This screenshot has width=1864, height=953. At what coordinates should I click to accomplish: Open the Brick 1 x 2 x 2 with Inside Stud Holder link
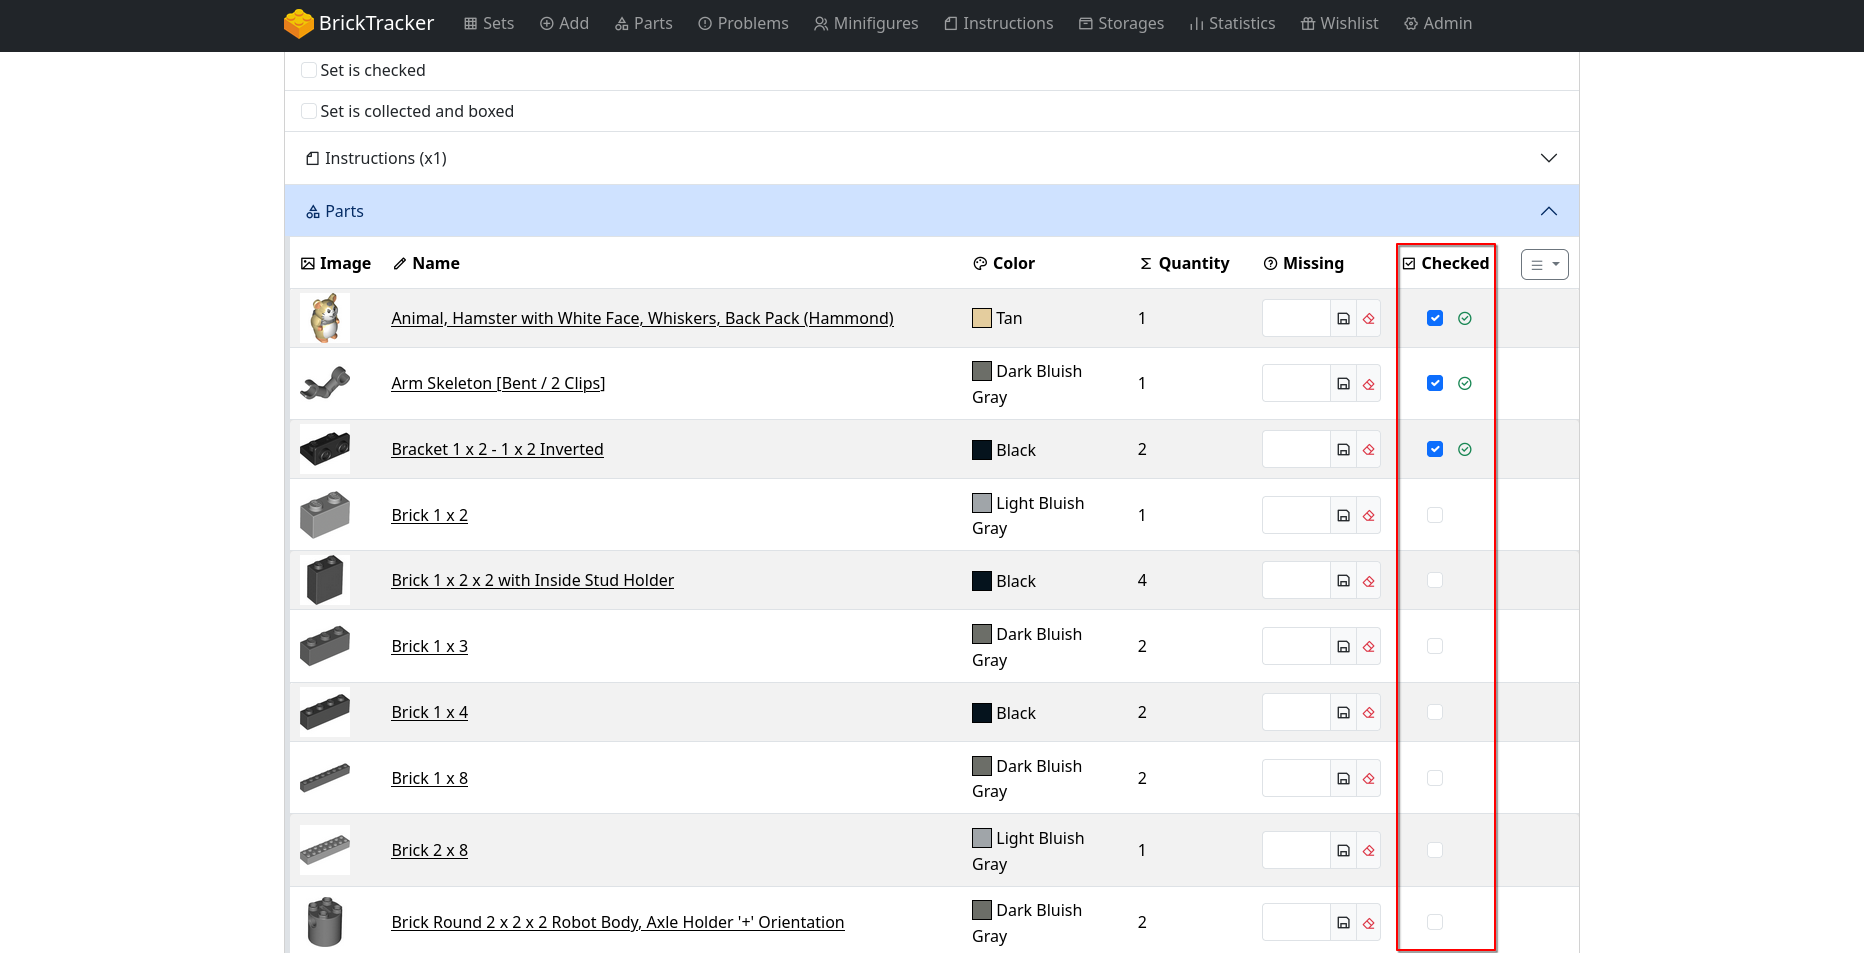tap(532, 580)
